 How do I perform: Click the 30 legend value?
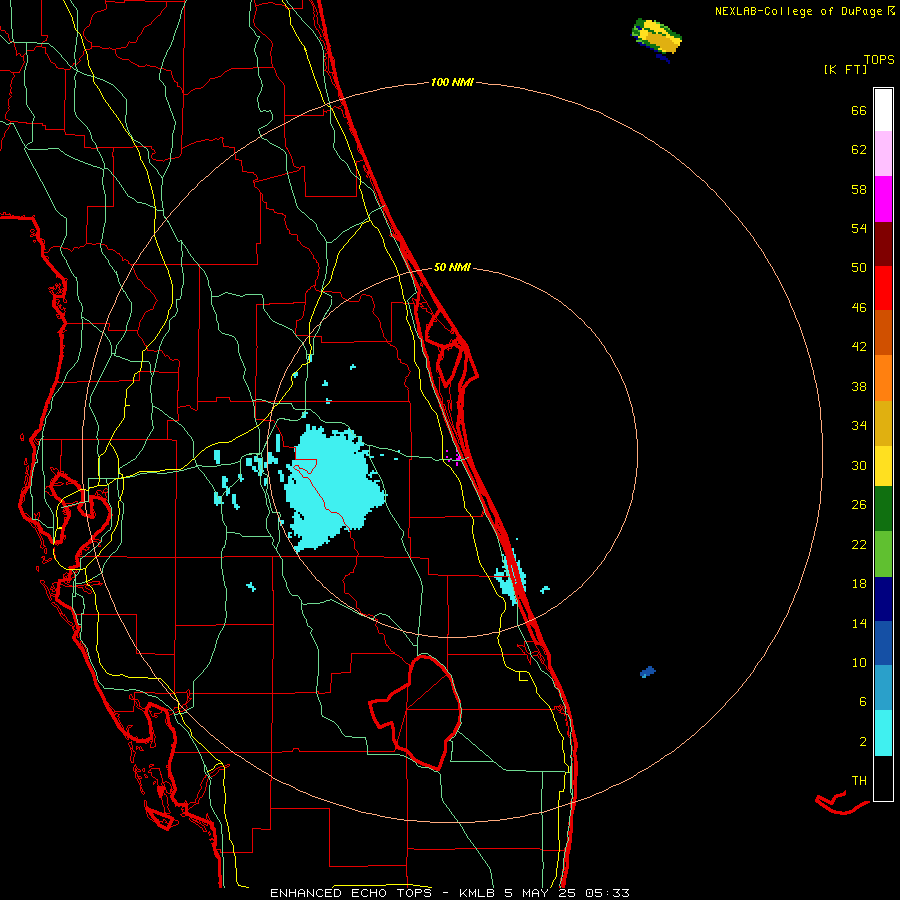tap(859, 465)
